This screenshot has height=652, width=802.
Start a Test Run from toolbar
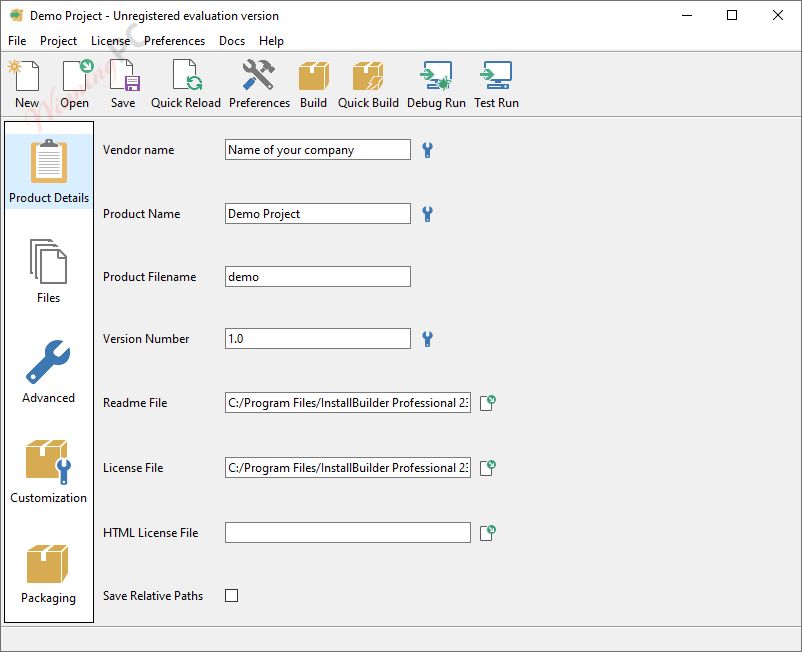(496, 84)
